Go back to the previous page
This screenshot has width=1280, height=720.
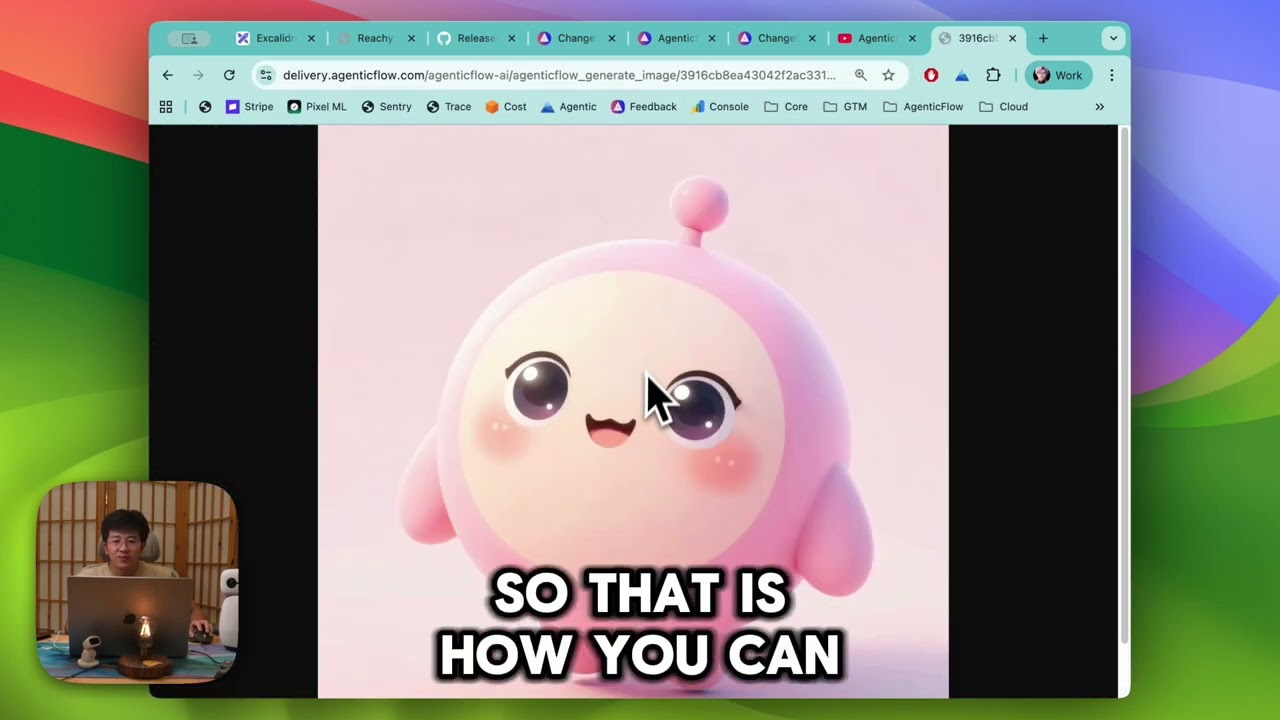point(167,75)
